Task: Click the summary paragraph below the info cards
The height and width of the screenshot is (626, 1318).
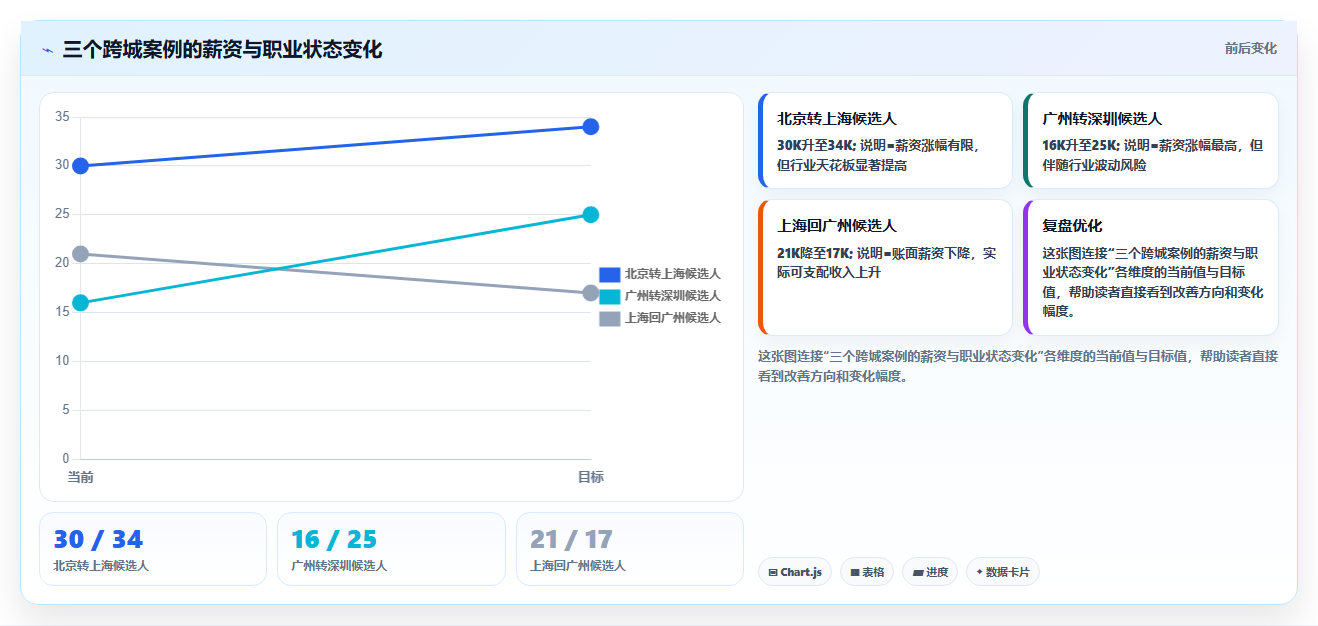Action: [1018, 366]
